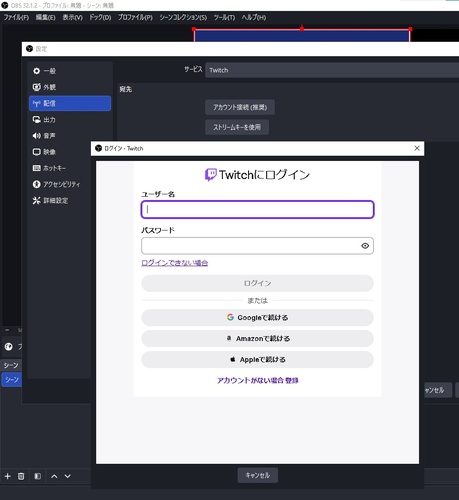Open the ヘルプ(H) menu

tap(254, 17)
